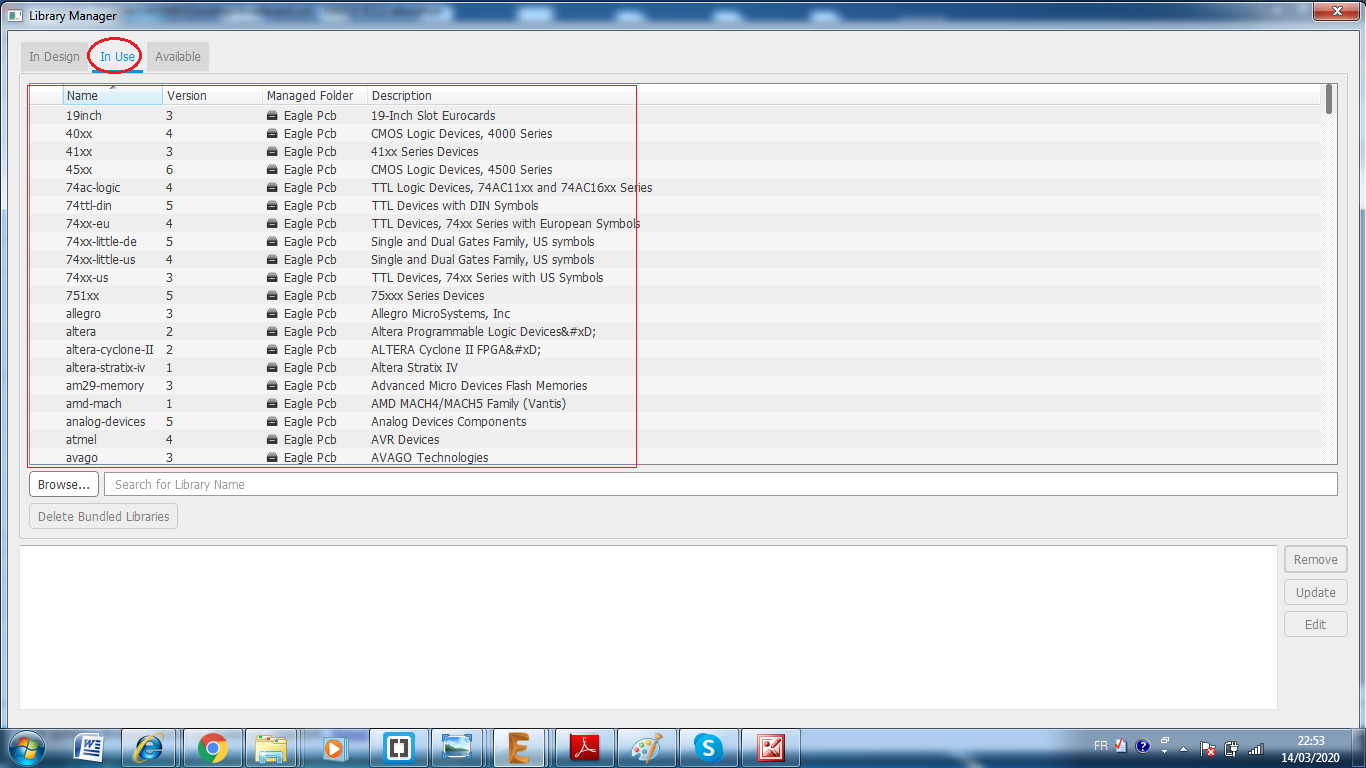This screenshot has height=768, width=1366.
Task: Click the managed folder icon for 74ac-logic
Action: point(272,188)
